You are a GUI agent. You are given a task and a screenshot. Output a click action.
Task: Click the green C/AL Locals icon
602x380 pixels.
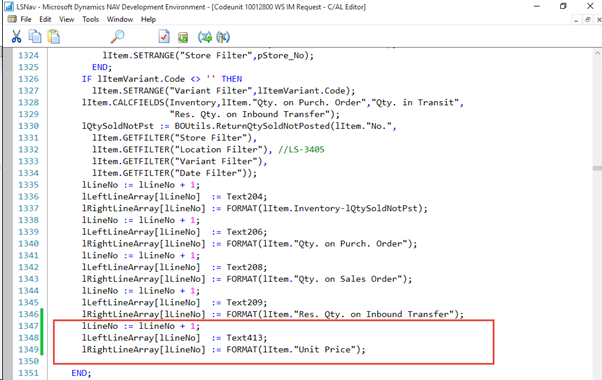183,37
